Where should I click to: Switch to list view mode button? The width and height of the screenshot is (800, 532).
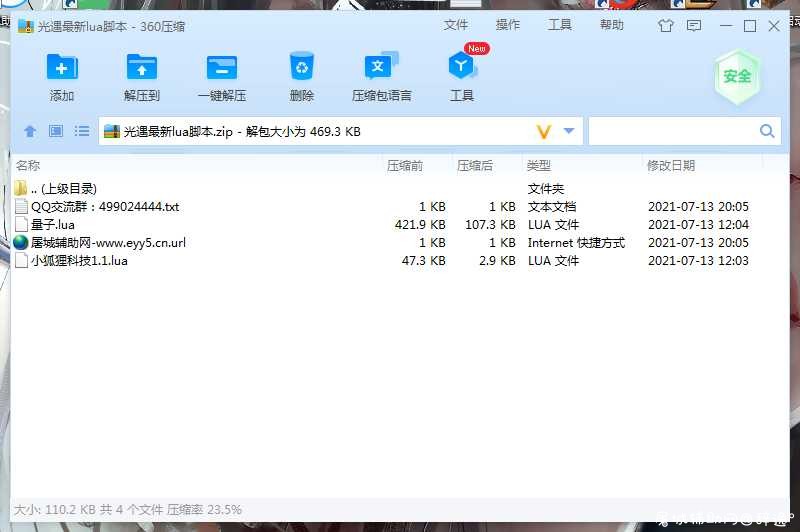click(82, 131)
